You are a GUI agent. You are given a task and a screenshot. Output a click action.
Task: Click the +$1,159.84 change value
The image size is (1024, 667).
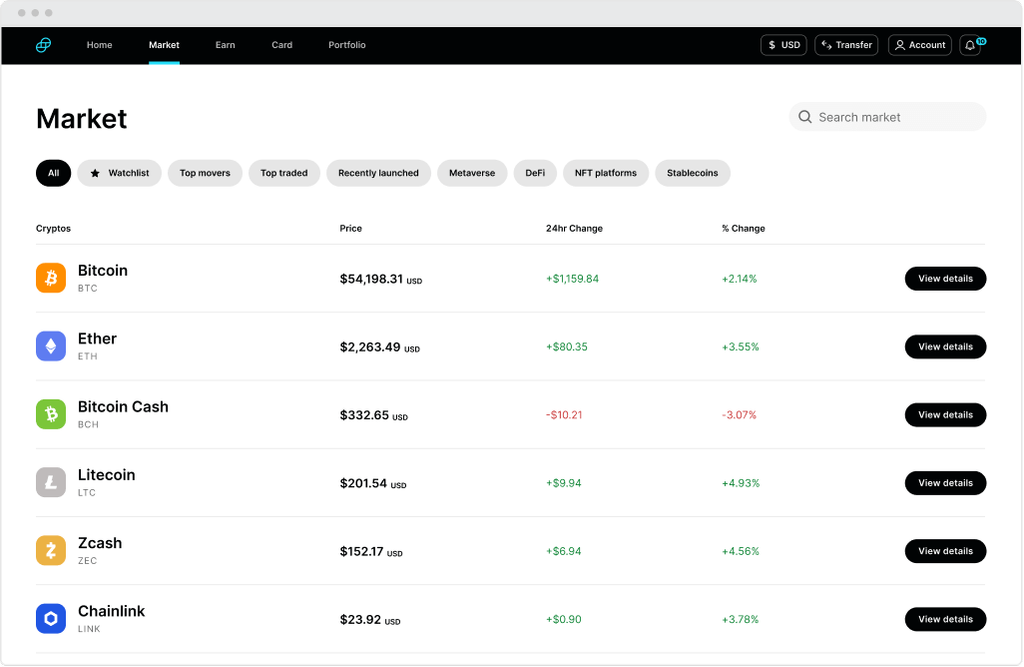[x=572, y=279]
